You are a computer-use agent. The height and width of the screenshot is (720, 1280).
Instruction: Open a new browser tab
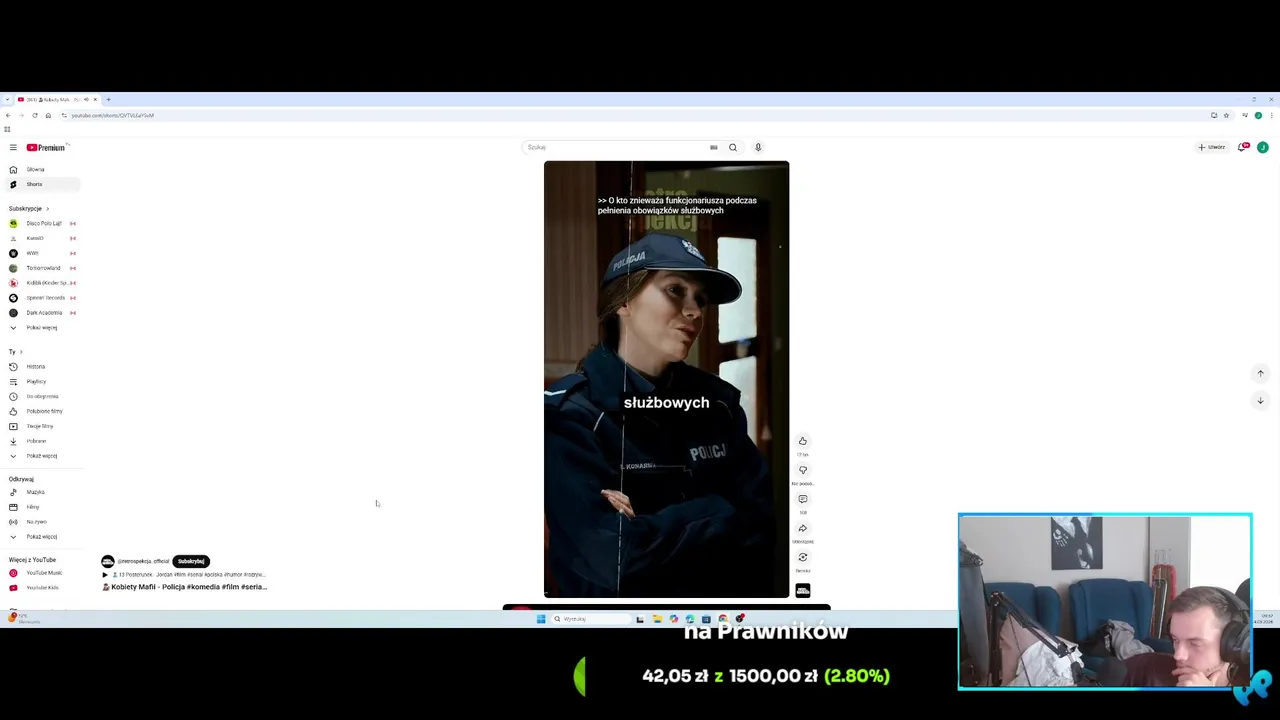tap(108, 99)
